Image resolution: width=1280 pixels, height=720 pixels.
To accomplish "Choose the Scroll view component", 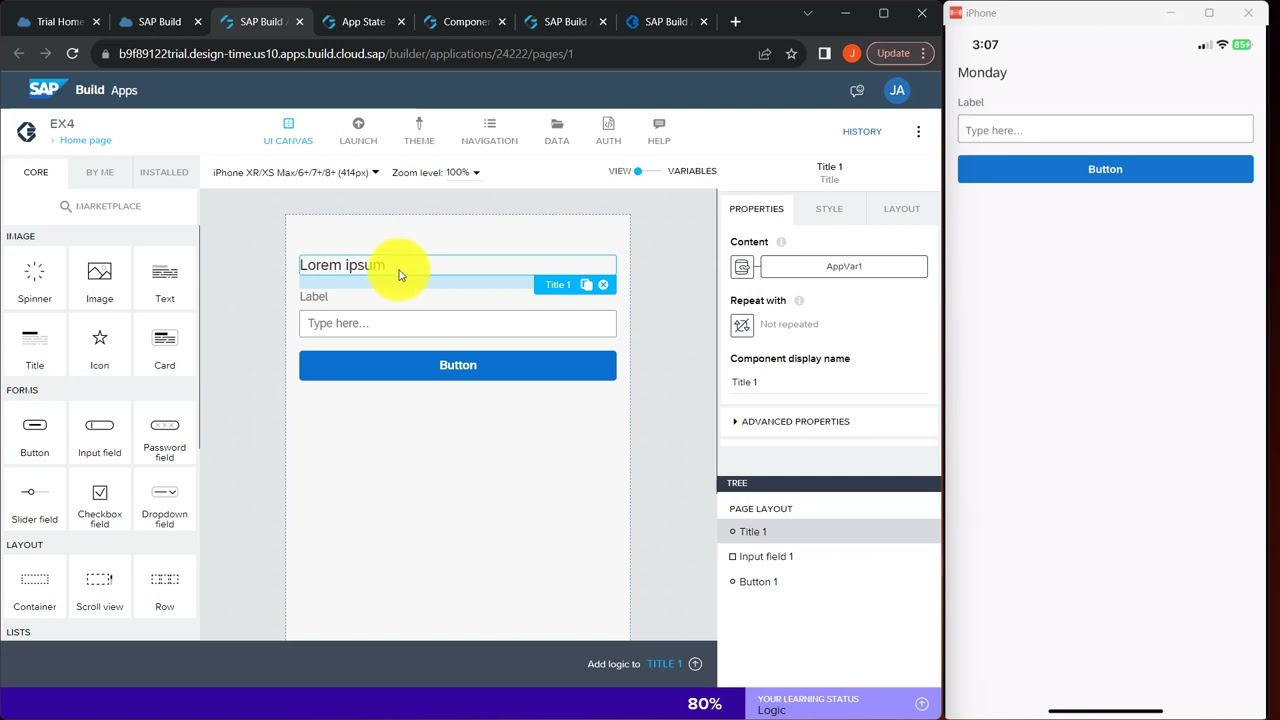I will (x=99, y=588).
